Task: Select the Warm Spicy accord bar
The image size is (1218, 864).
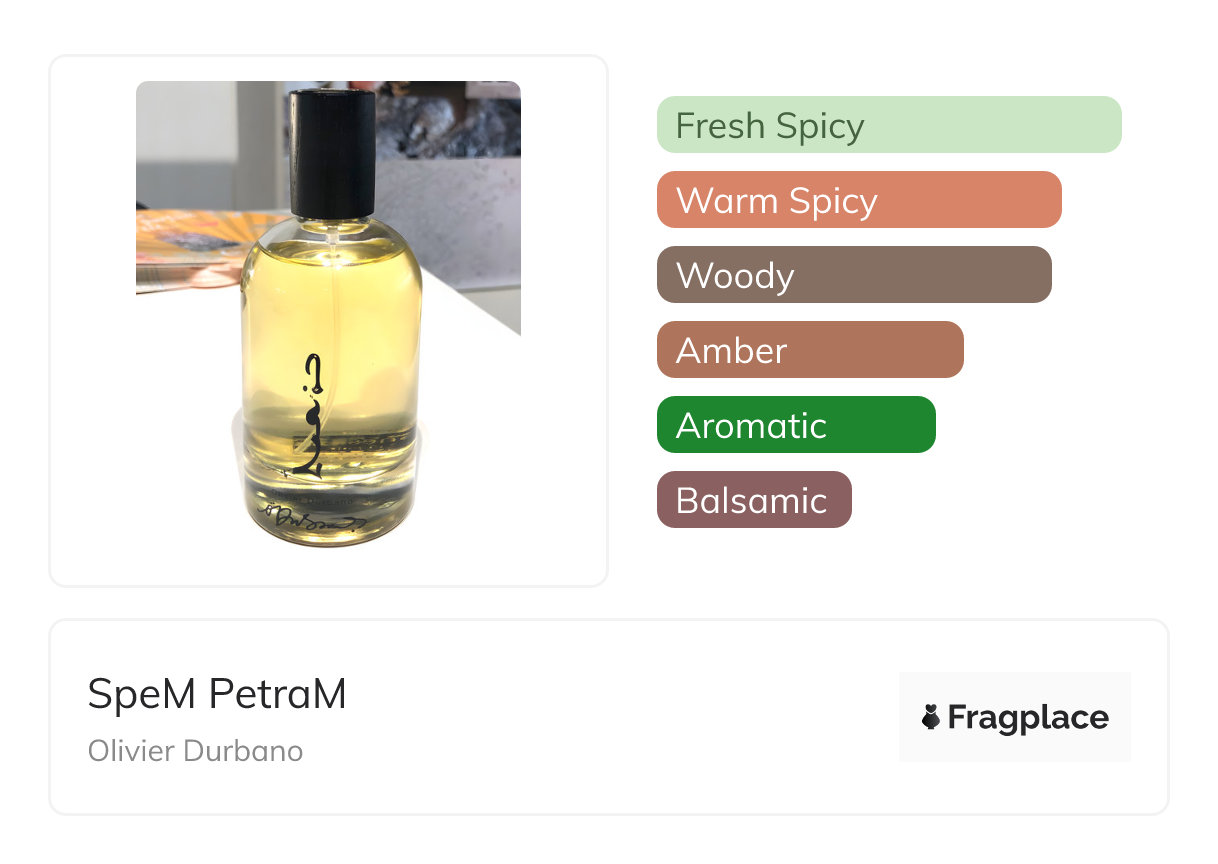Action: point(859,200)
